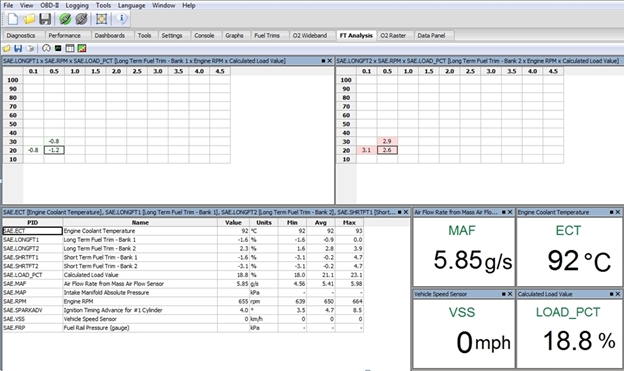Close the Engine Coolant Temperature gauge
Screen dimensions: 625x371
pos(618,212)
